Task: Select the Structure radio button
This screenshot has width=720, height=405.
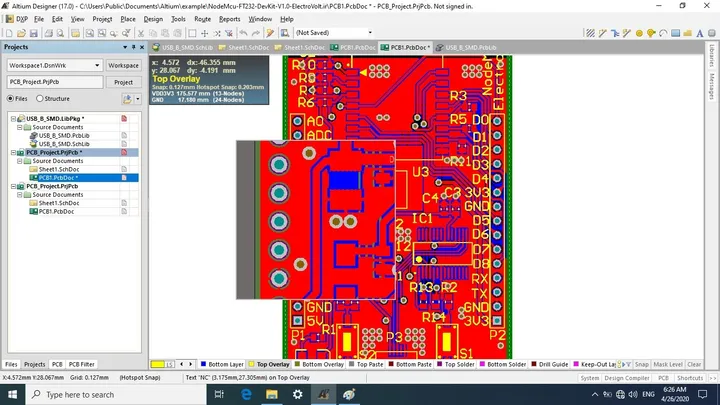Action: pos(39,98)
